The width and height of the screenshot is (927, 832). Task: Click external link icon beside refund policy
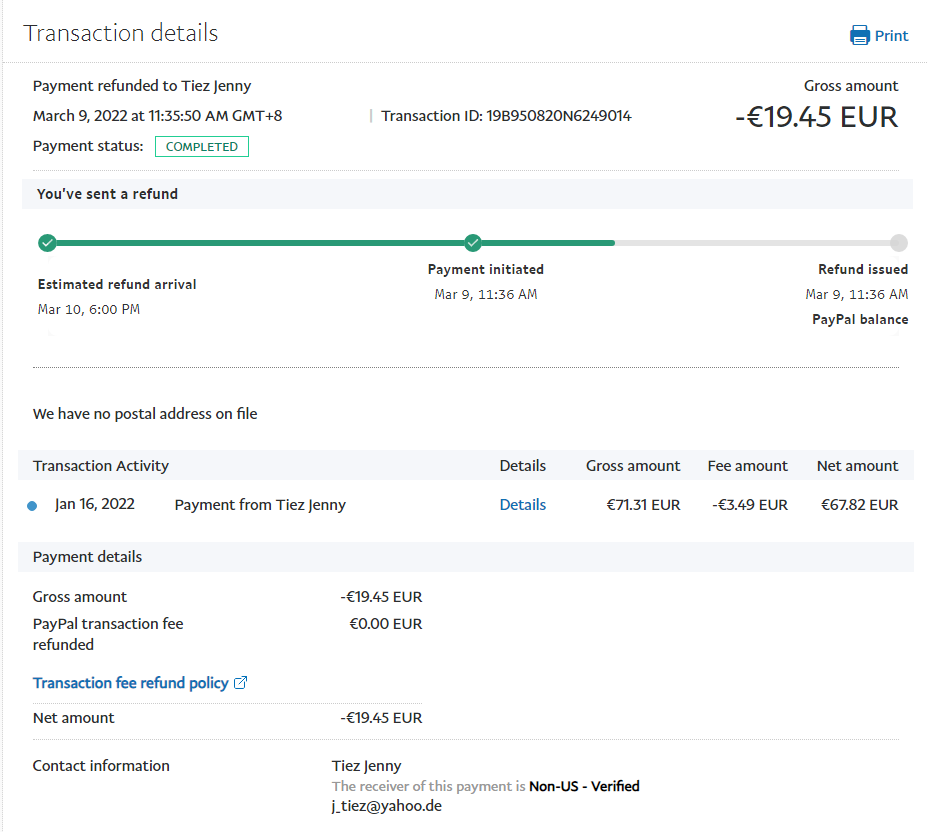[240, 683]
